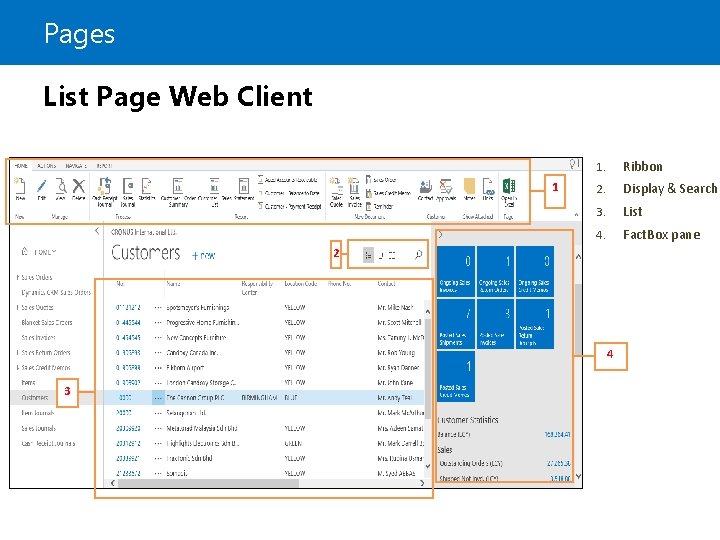Click Sales Credit Memo in ribbon

(x=388, y=193)
